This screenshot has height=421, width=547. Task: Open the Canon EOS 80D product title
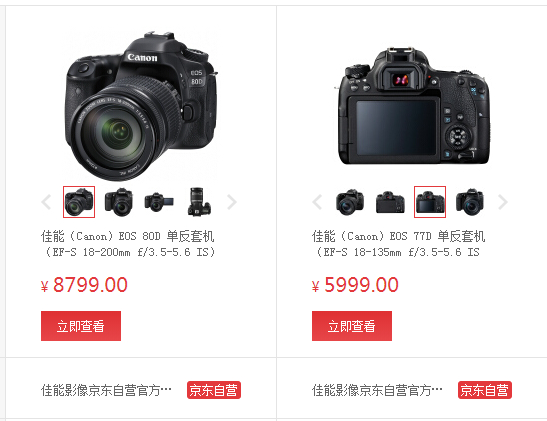(128, 244)
